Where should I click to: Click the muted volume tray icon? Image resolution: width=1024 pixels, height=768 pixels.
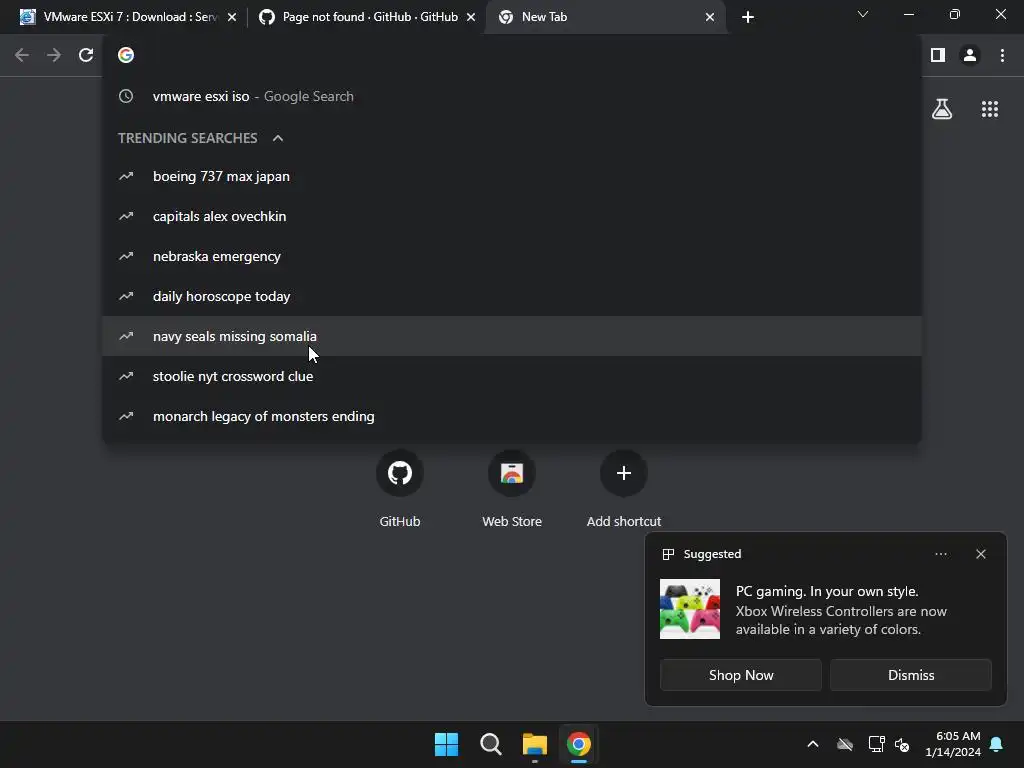902,744
